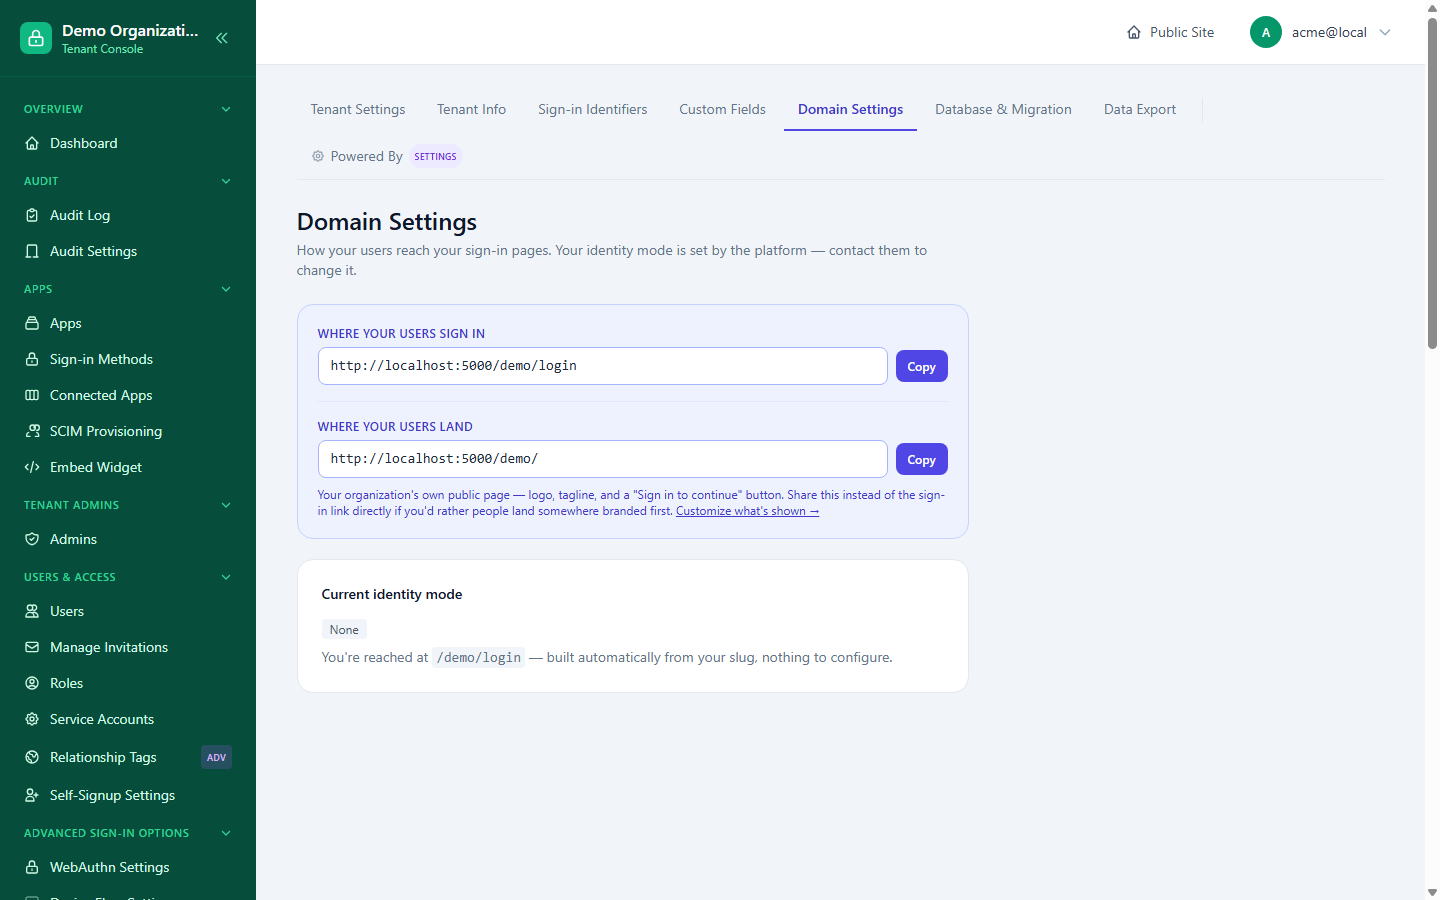
Task: Collapse the Apps sidebar section
Action: [226, 289]
